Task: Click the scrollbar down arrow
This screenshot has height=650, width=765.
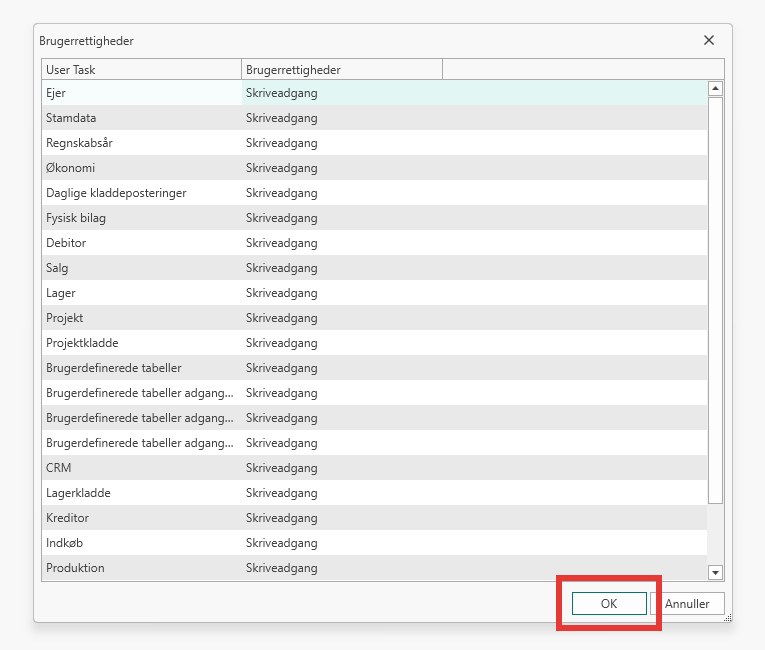Action: point(715,572)
